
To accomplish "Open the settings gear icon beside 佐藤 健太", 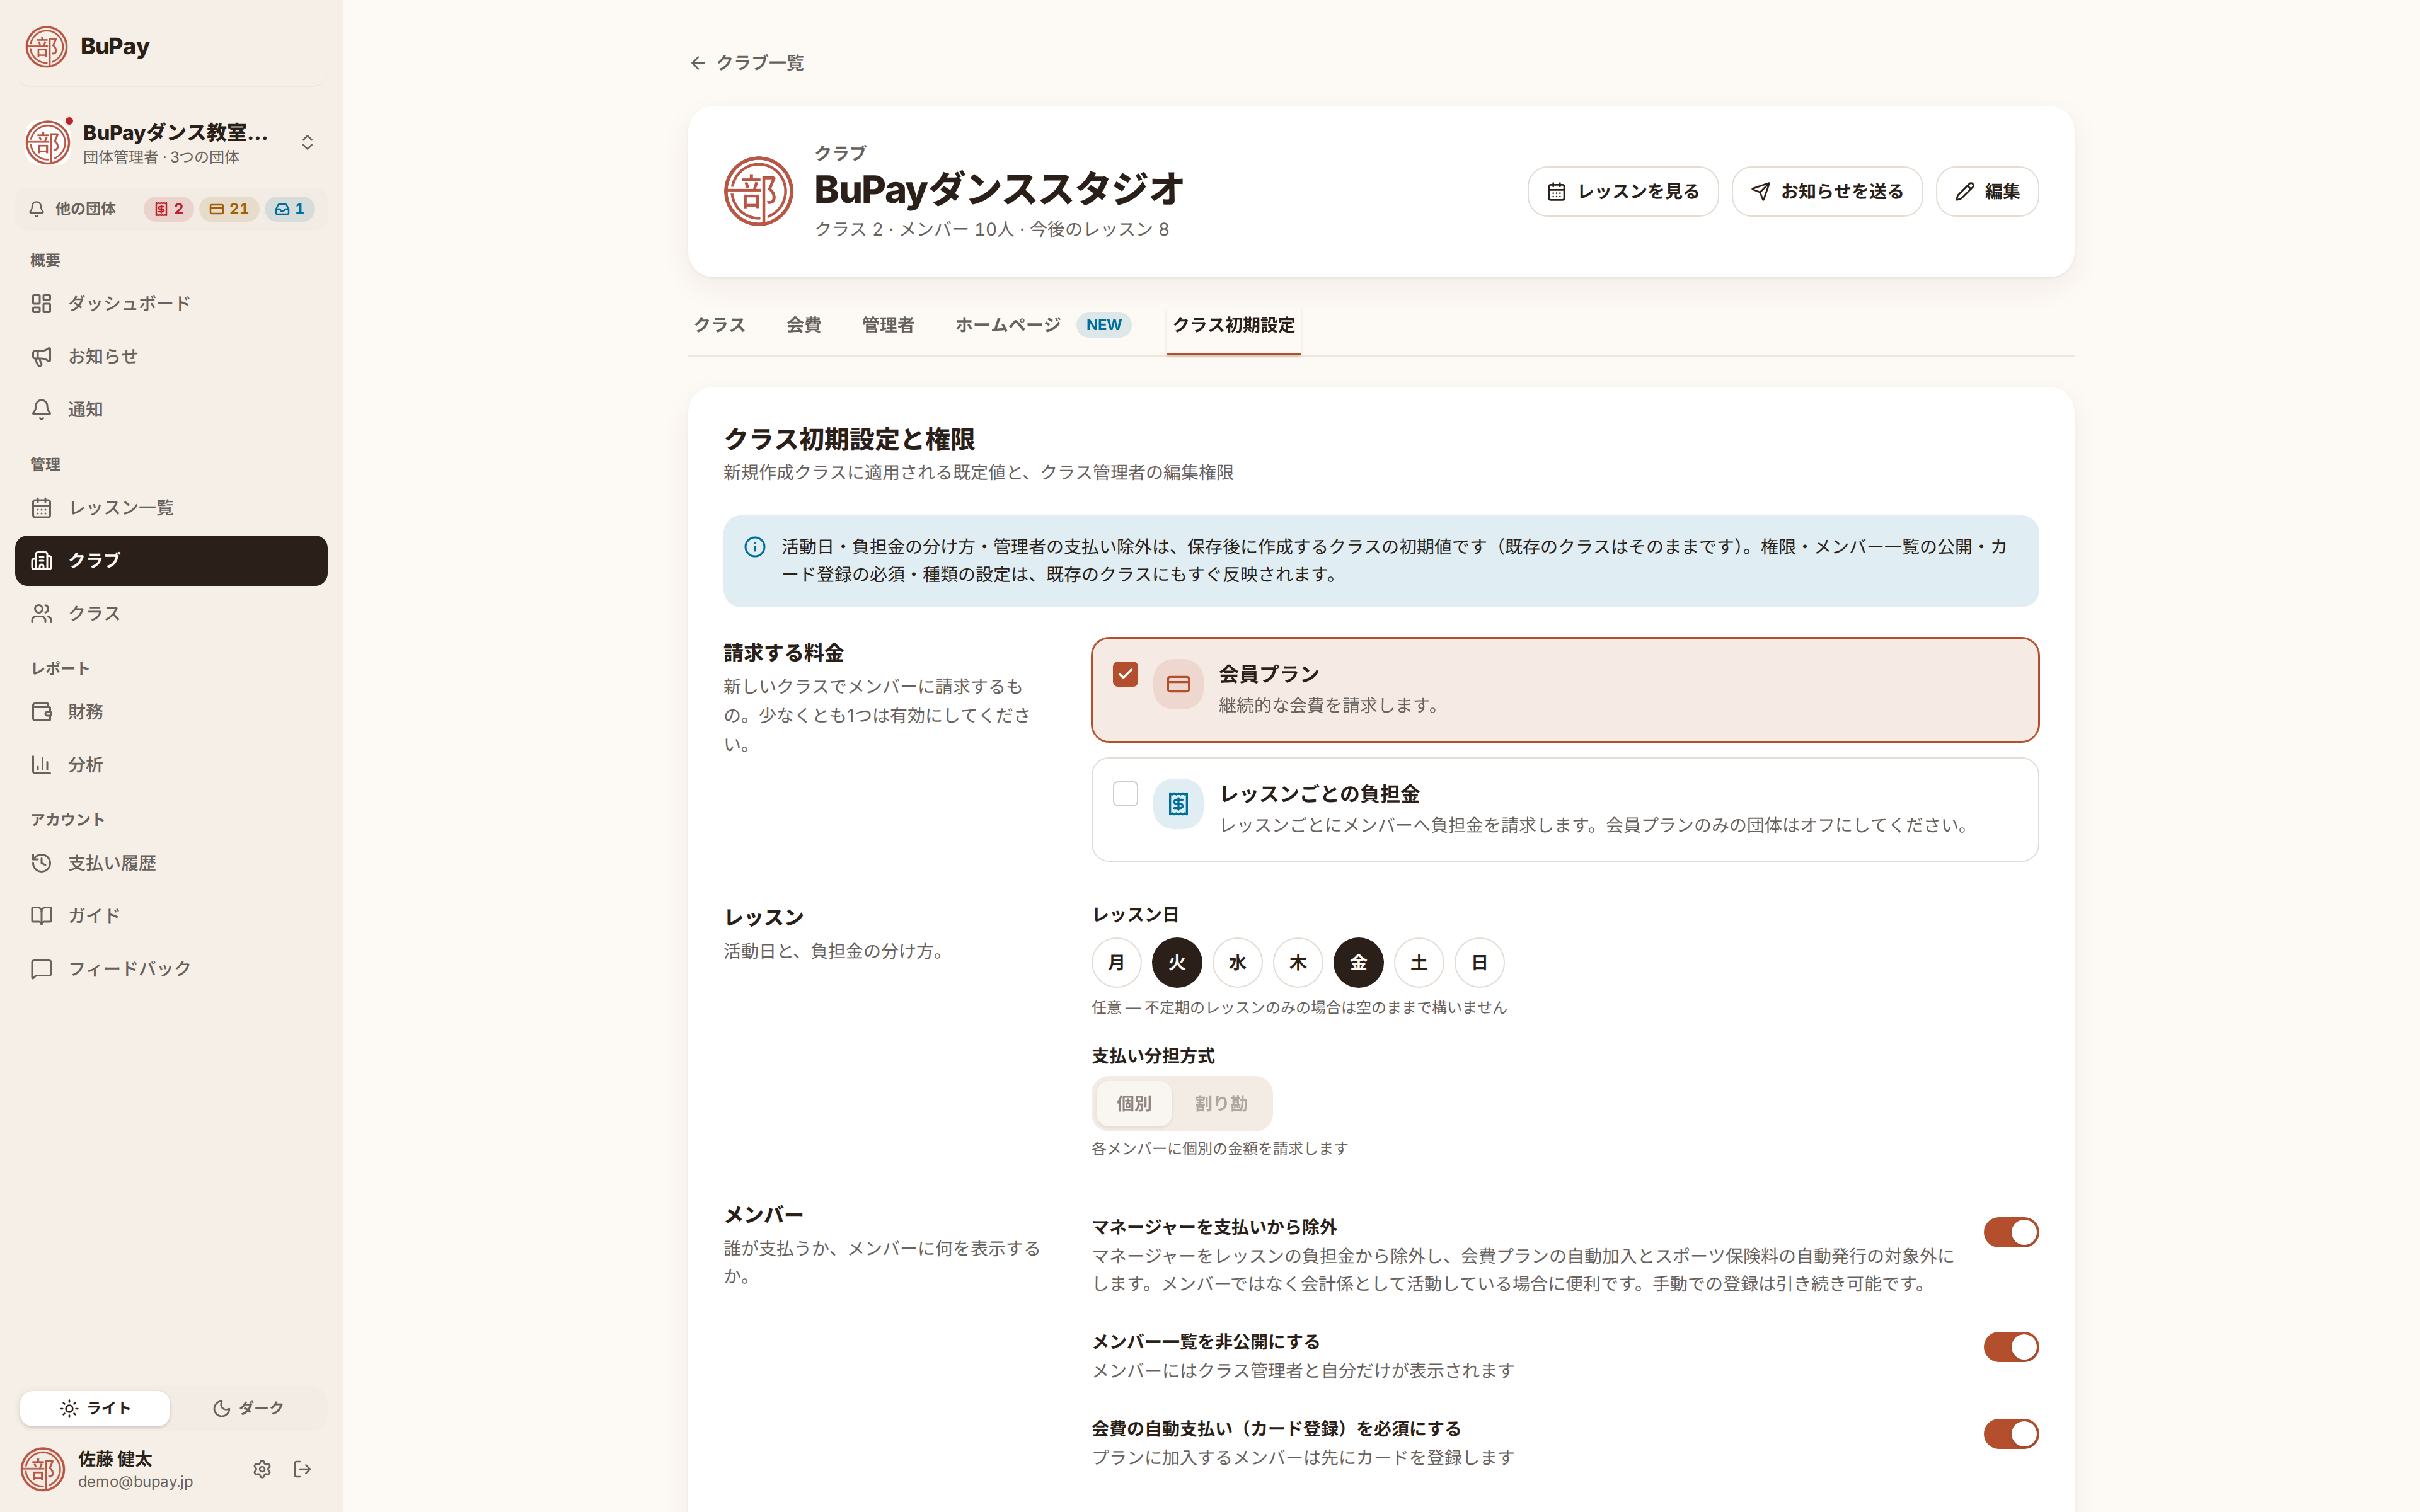I will tap(262, 1469).
